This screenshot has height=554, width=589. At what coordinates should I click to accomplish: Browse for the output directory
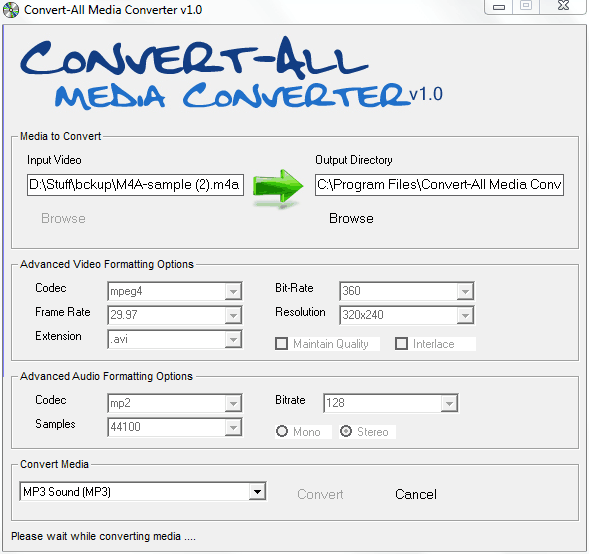351,218
